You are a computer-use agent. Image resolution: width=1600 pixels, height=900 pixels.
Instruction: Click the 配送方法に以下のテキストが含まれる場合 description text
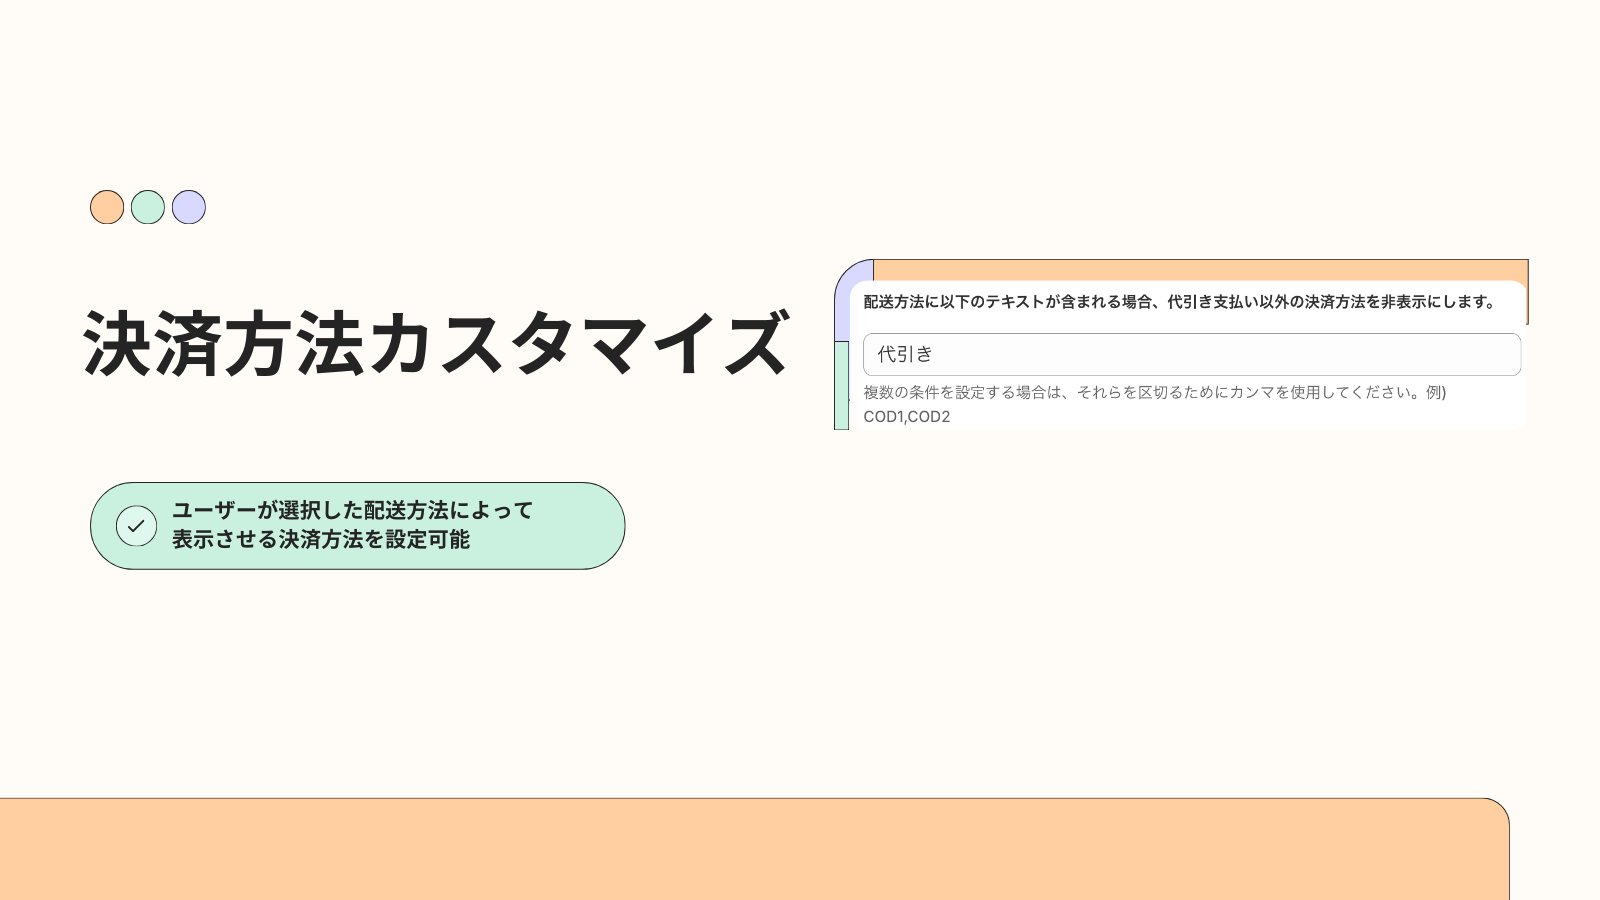click(x=1180, y=301)
